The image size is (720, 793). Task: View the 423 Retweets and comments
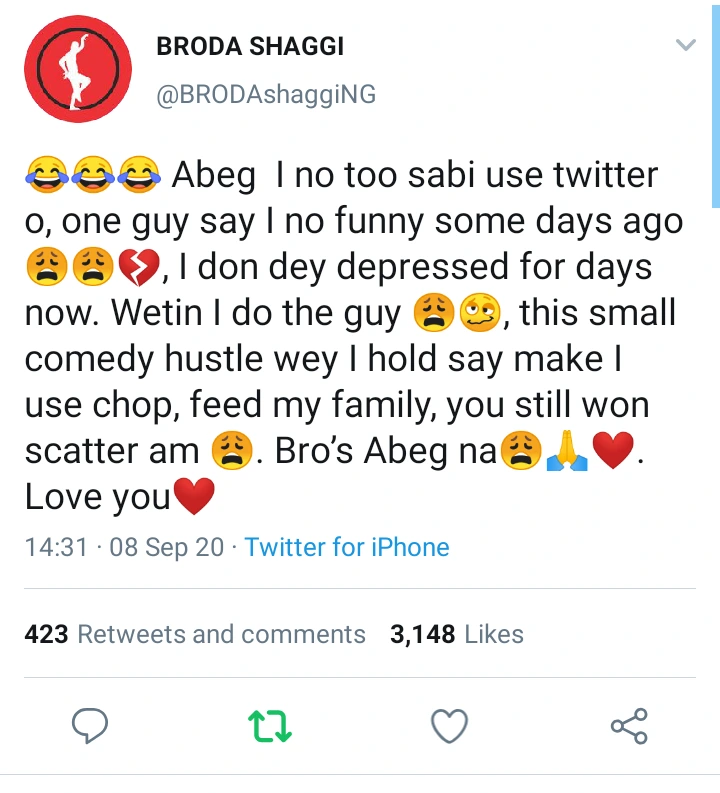pyautogui.click(x=194, y=634)
